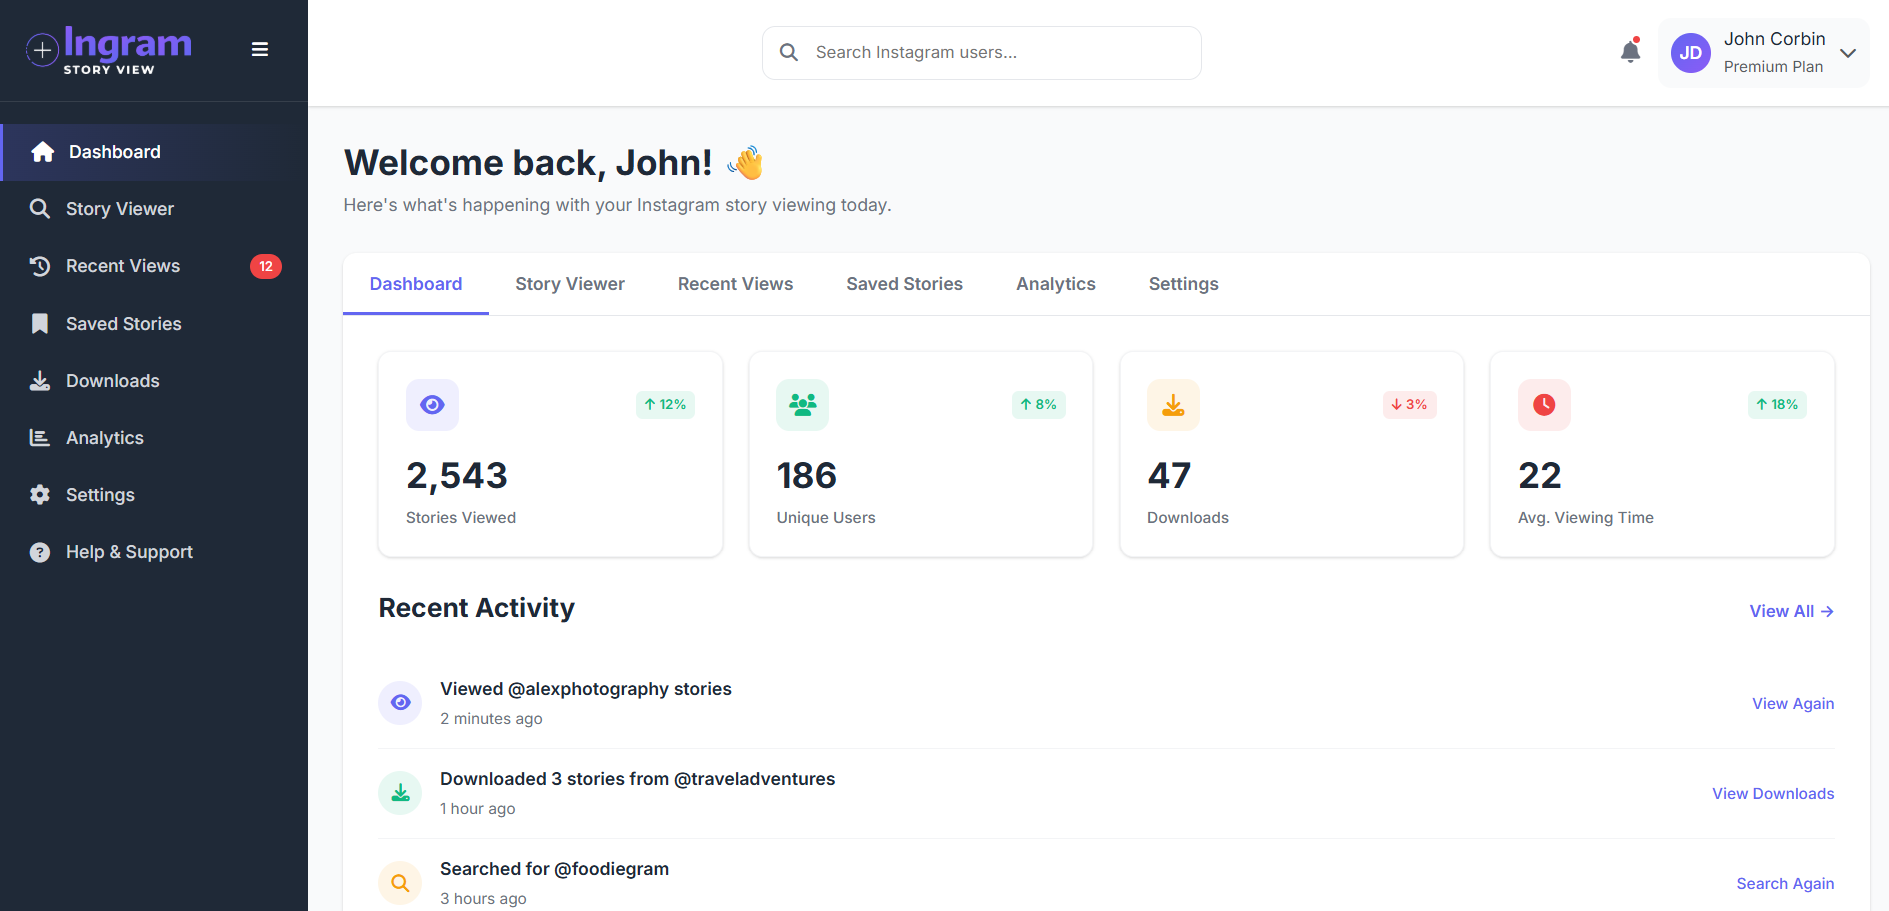This screenshot has width=1889, height=911.
Task: Click the magnifier icon in the search bar
Action: point(788,52)
